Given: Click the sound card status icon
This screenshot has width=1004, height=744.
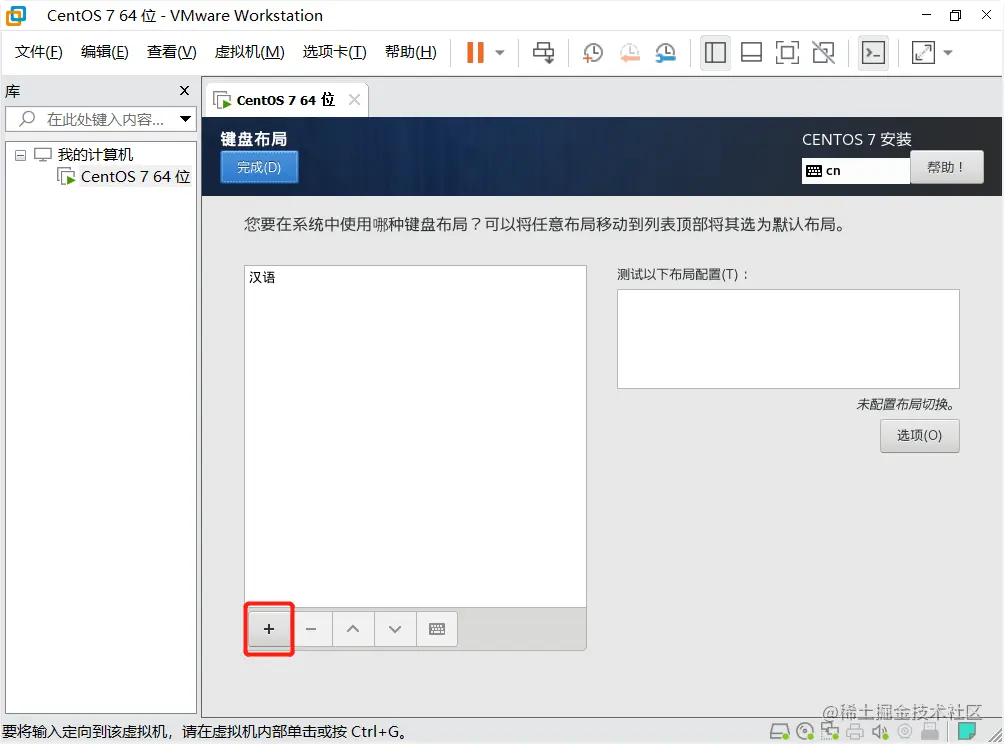Looking at the screenshot, I should [x=880, y=731].
